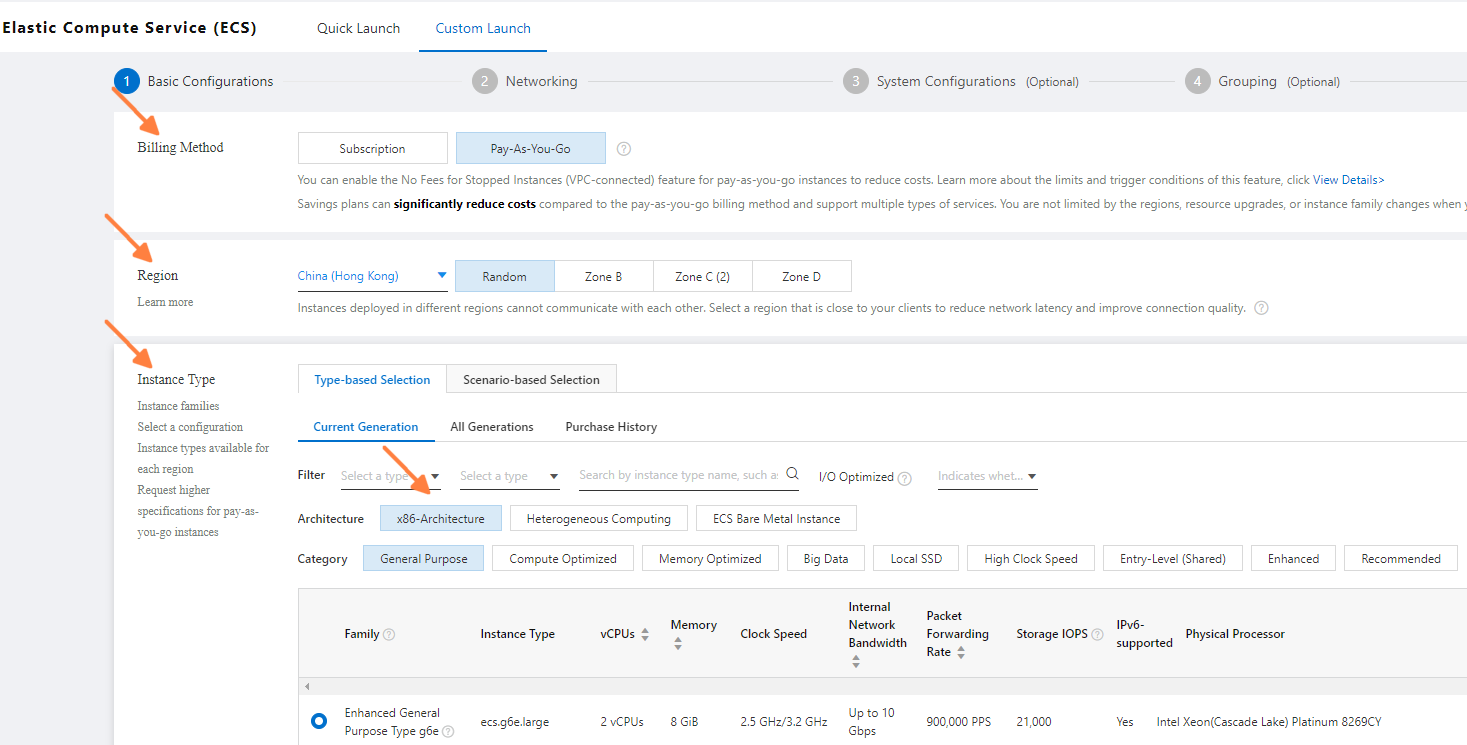Switch to Quick Launch tab
This screenshot has height=745, width=1467.
pos(358,28)
